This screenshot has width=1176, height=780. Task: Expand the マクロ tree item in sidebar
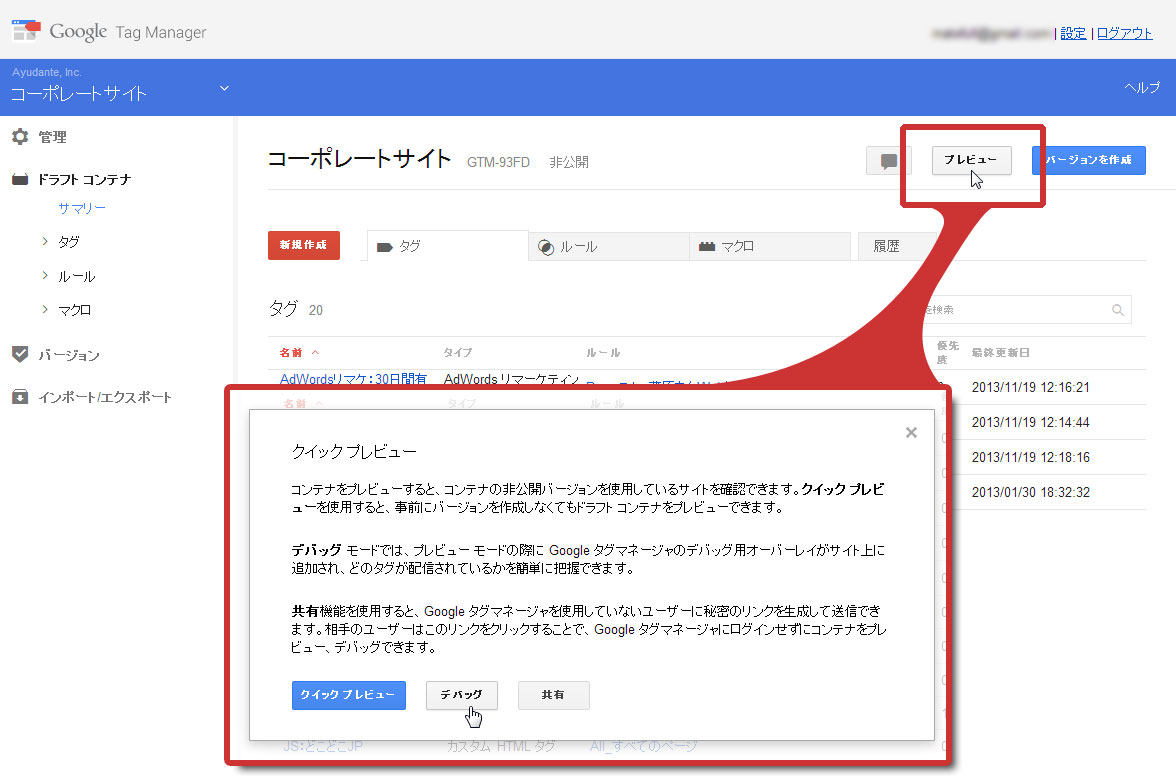point(44,309)
